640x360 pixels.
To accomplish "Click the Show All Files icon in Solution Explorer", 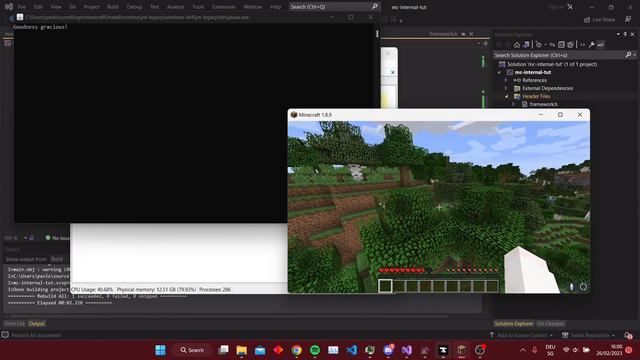I will coord(570,45).
